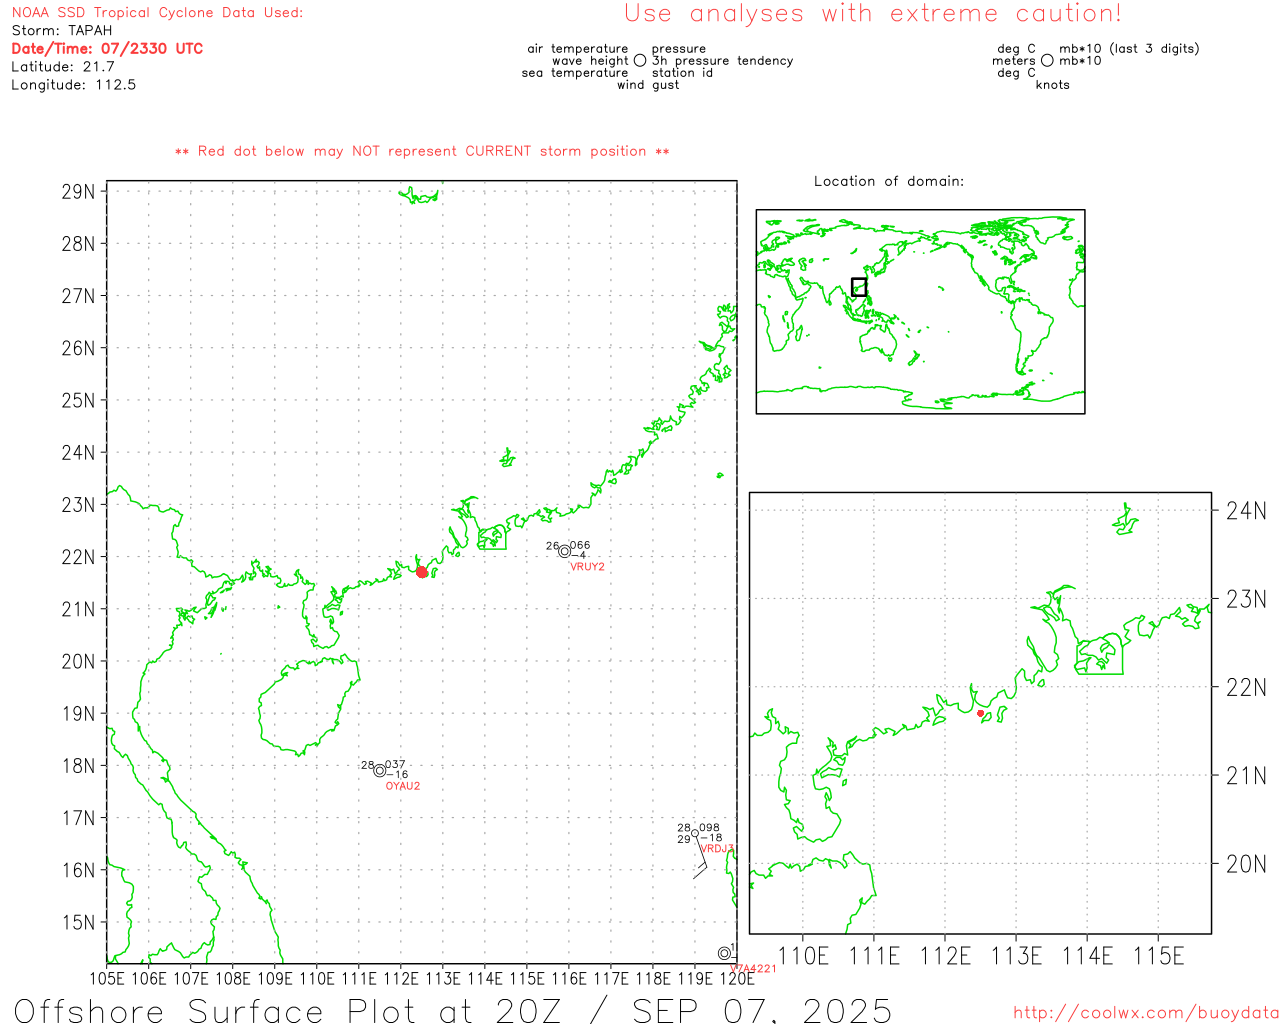1280x1024 pixels.
Task: Click Hainan island on the main map
Action: coord(307,705)
